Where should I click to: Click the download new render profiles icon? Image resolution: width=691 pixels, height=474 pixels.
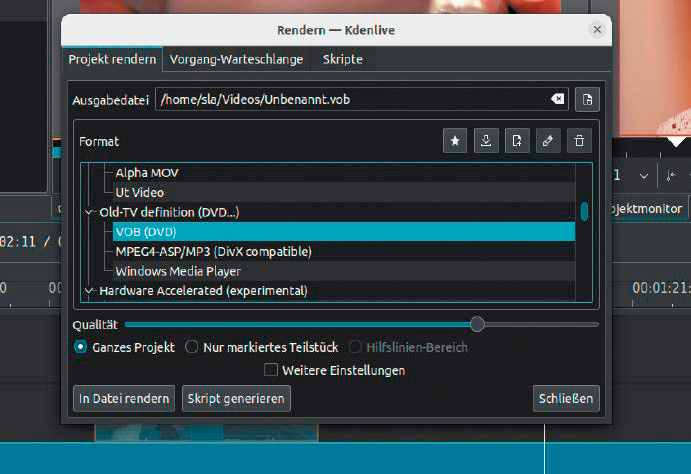pyautogui.click(x=486, y=141)
